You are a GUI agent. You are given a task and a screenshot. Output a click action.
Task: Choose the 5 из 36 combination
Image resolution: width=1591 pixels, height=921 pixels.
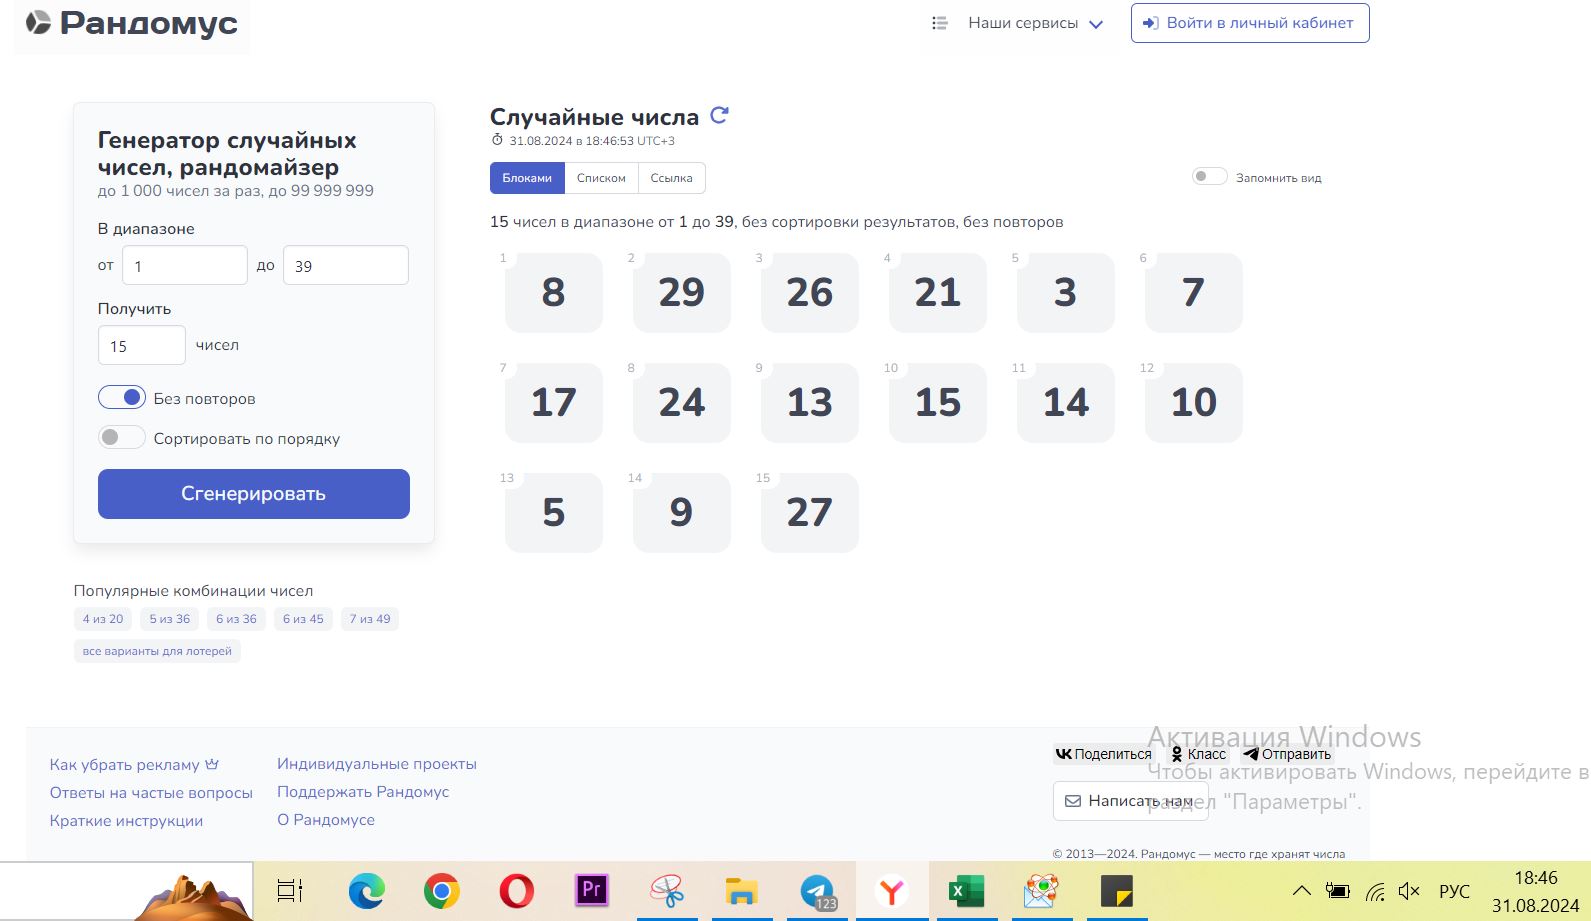170,619
